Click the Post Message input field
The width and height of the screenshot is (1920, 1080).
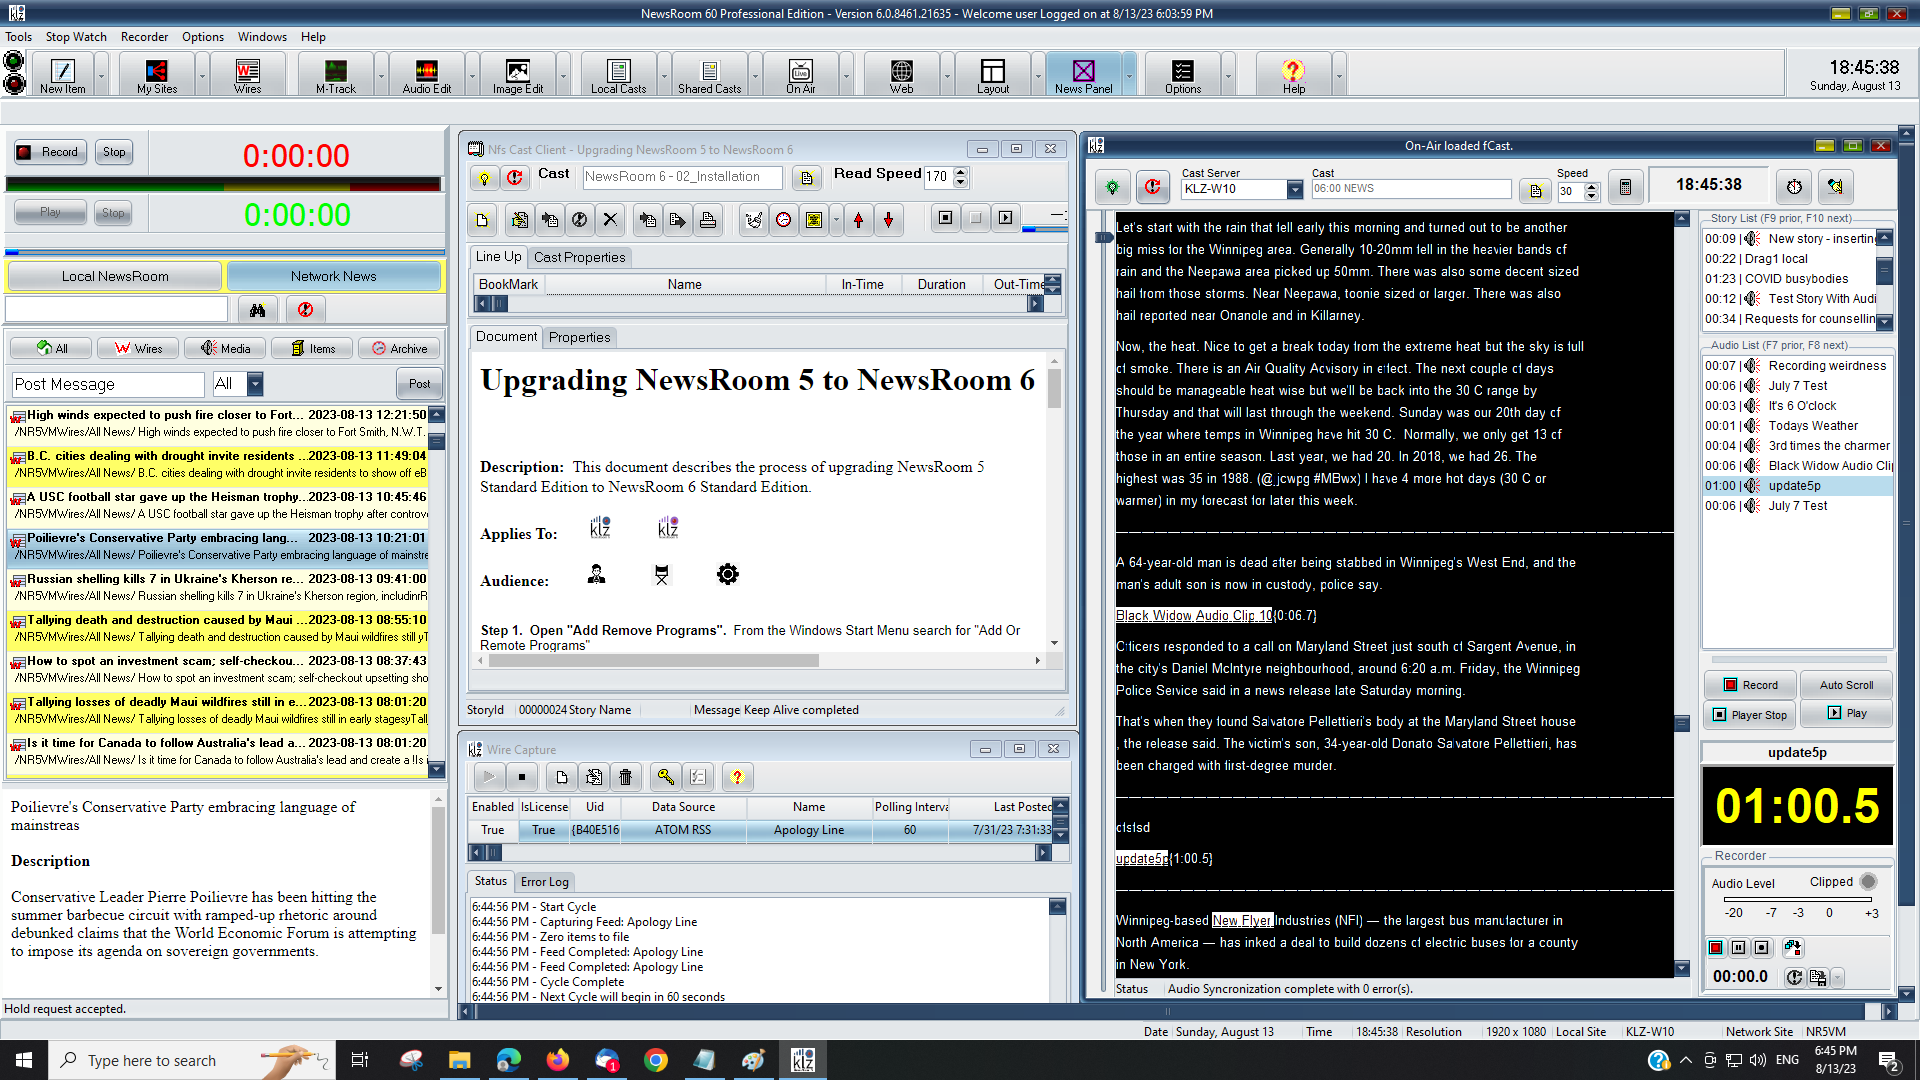[x=108, y=384]
